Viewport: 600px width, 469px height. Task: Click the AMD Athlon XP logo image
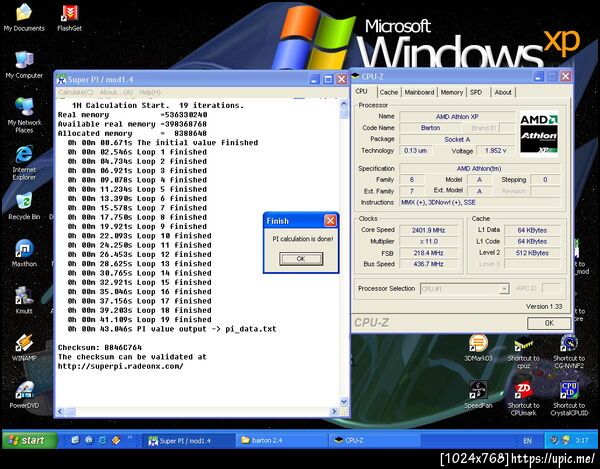538,134
